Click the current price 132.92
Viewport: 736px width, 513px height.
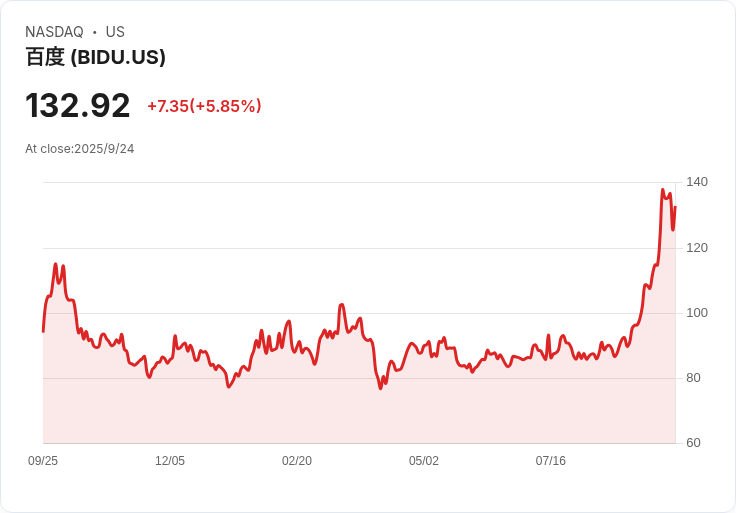78,106
